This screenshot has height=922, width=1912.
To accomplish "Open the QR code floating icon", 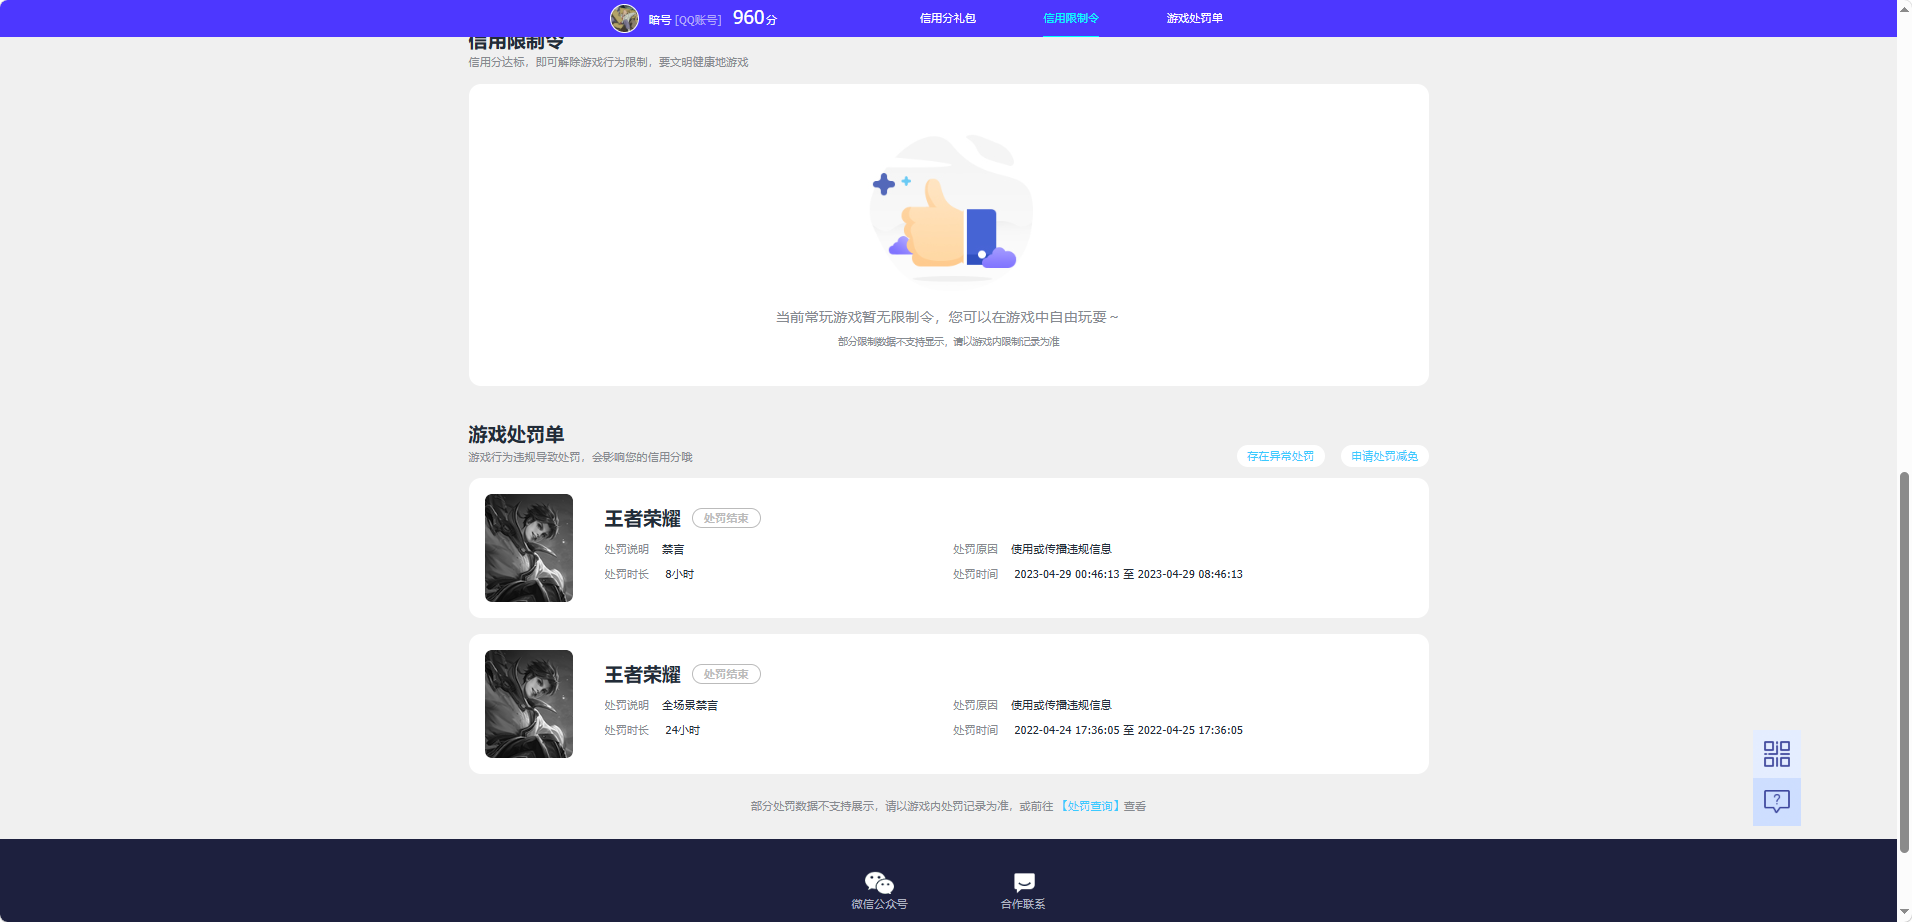I will (1776, 754).
